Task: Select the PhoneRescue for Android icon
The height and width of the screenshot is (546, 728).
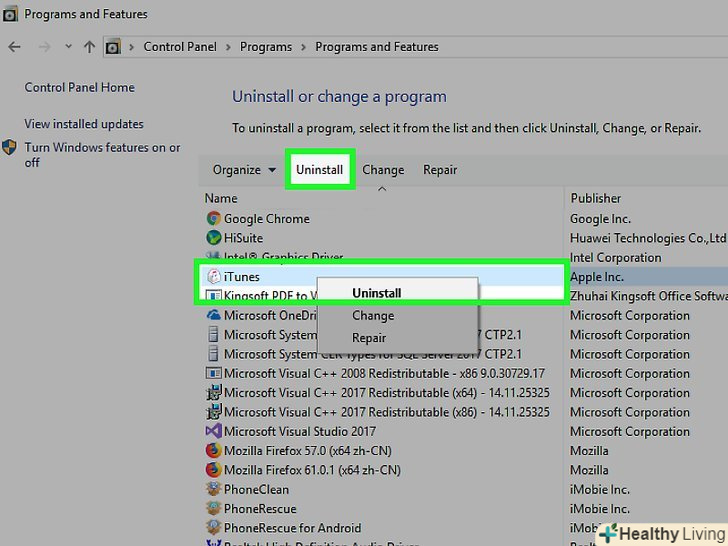Action: click(x=213, y=528)
